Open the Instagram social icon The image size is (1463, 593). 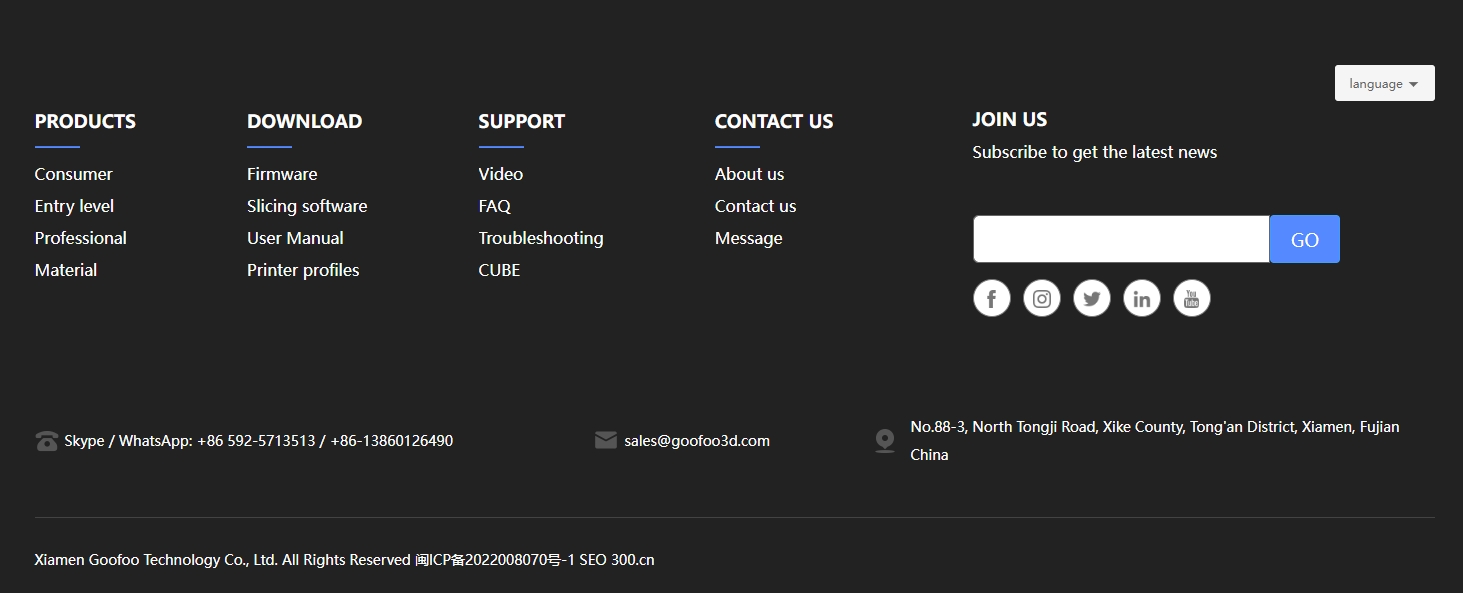click(1041, 298)
